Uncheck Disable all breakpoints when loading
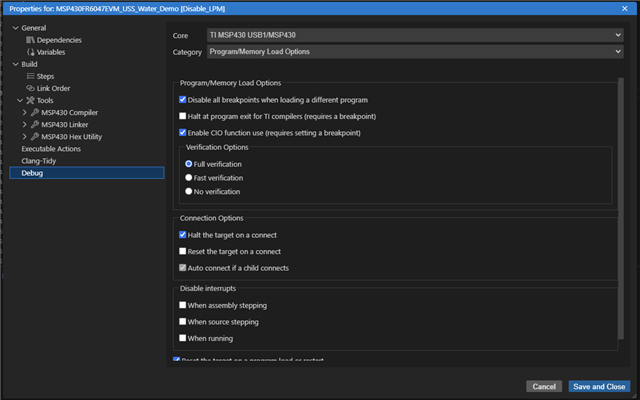 [x=183, y=100]
